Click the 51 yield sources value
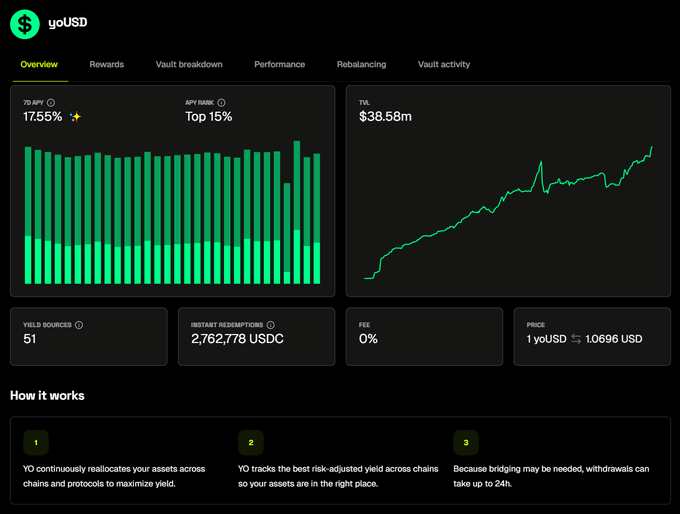680x514 pixels. [x=30, y=339]
